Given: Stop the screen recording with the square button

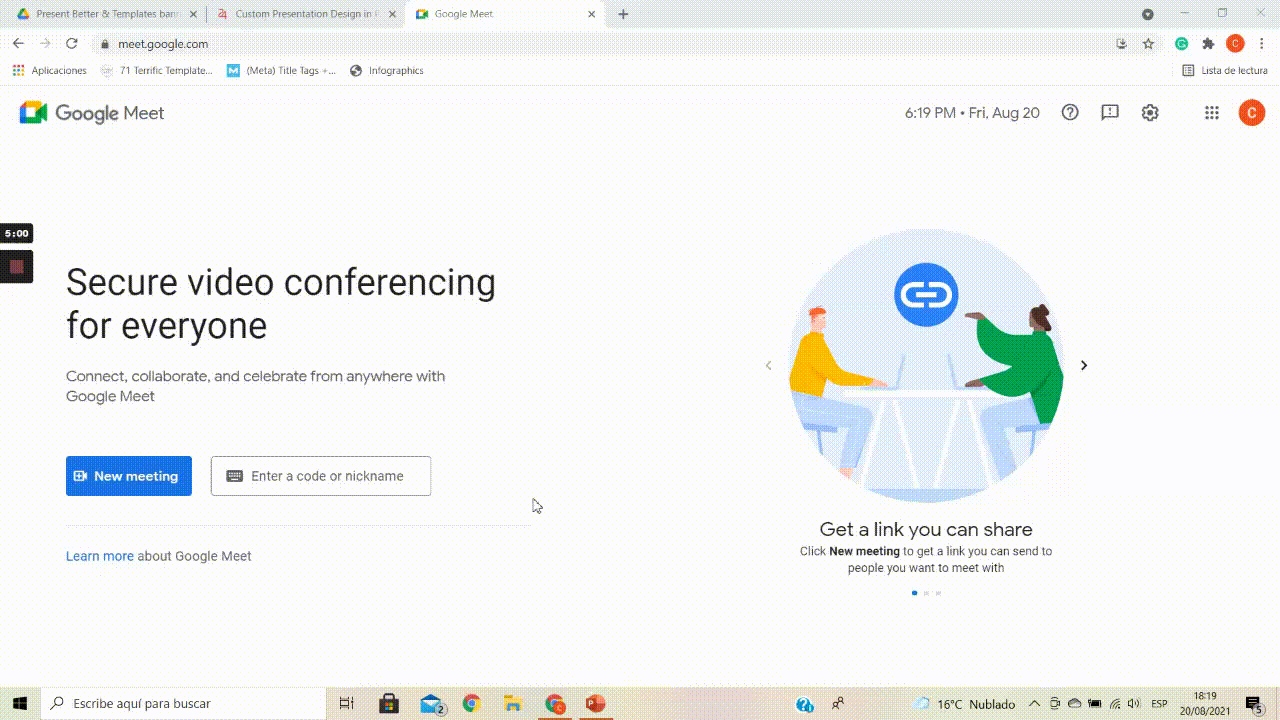Looking at the screenshot, I should pyautogui.click(x=16, y=267).
